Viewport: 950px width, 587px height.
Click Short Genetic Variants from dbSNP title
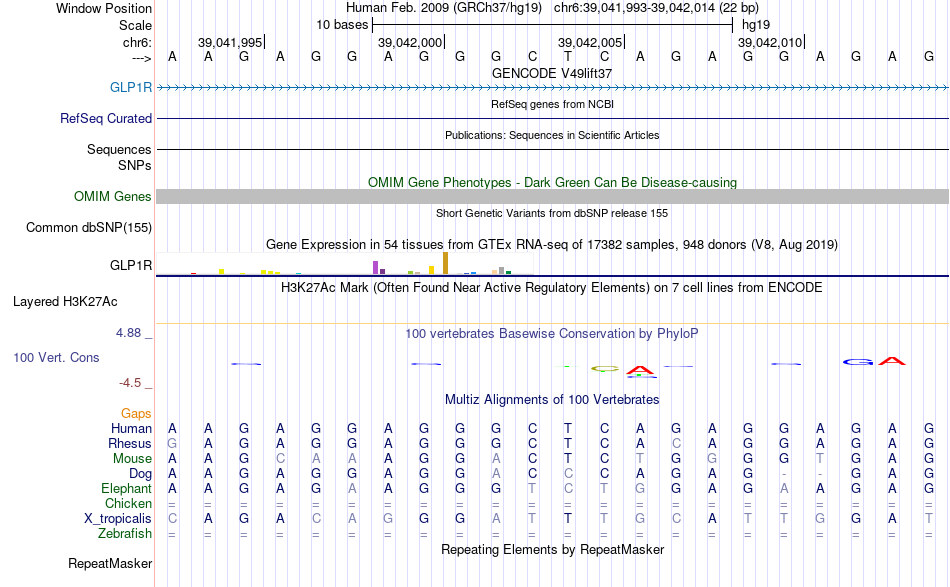click(x=552, y=213)
